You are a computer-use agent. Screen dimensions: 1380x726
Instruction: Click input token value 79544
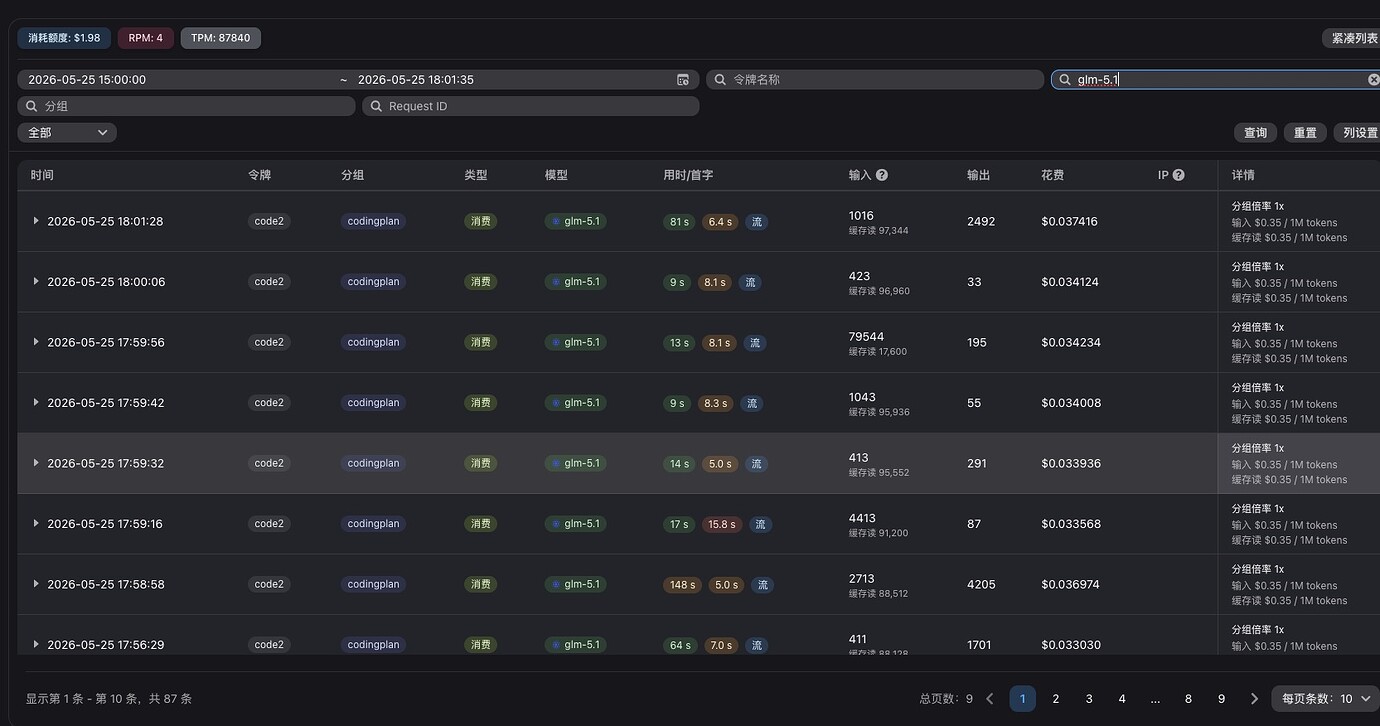click(x=866, y=337)
